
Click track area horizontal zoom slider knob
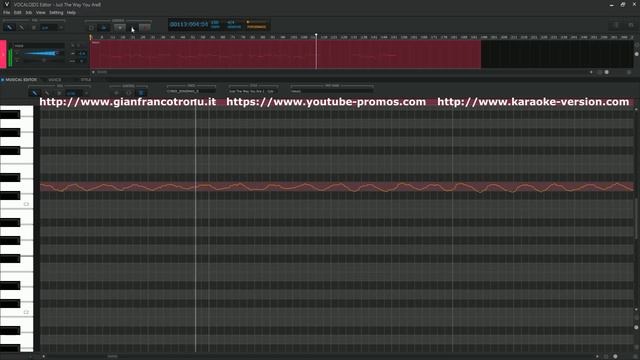pos(607,72)
